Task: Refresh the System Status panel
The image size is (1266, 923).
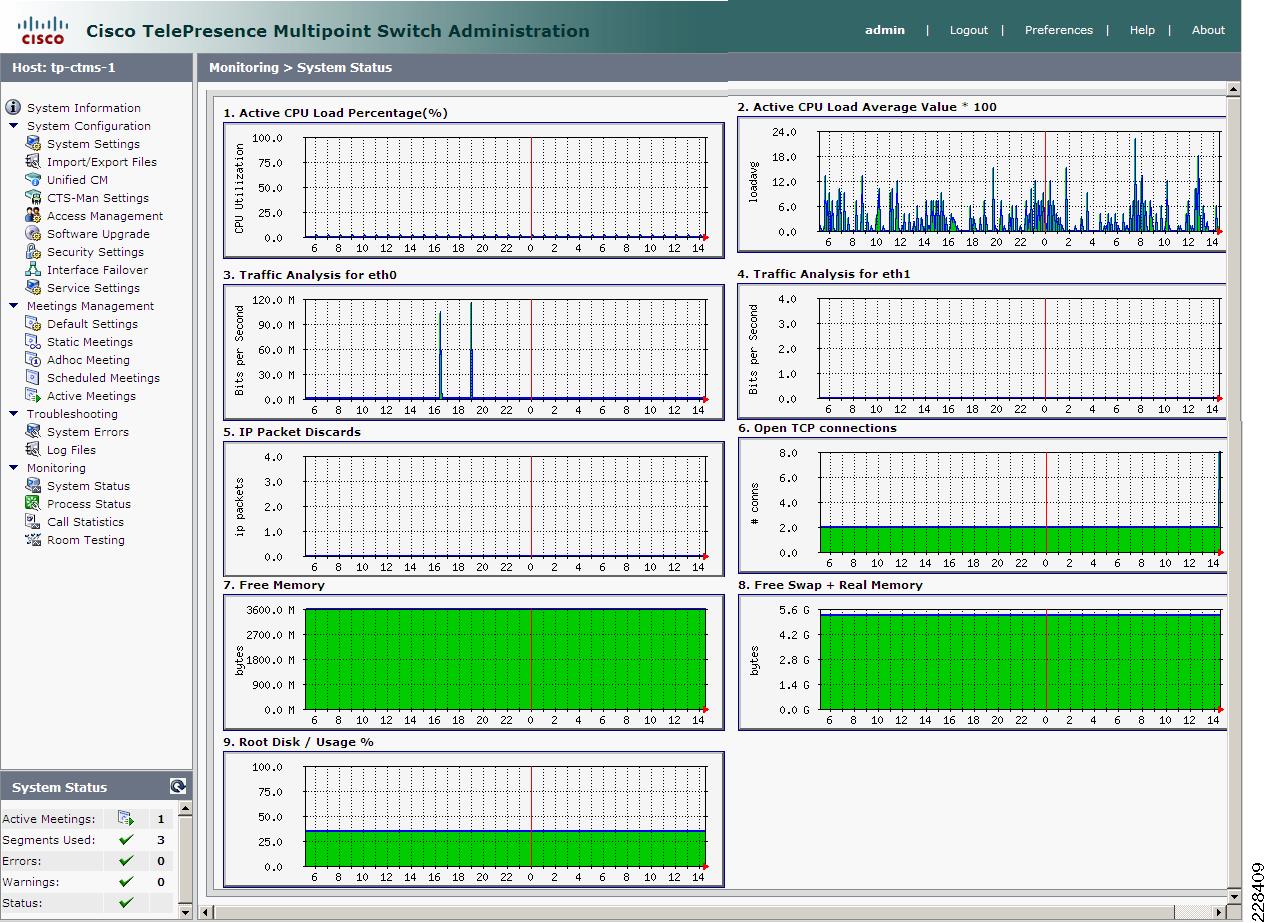Action: 178,787
